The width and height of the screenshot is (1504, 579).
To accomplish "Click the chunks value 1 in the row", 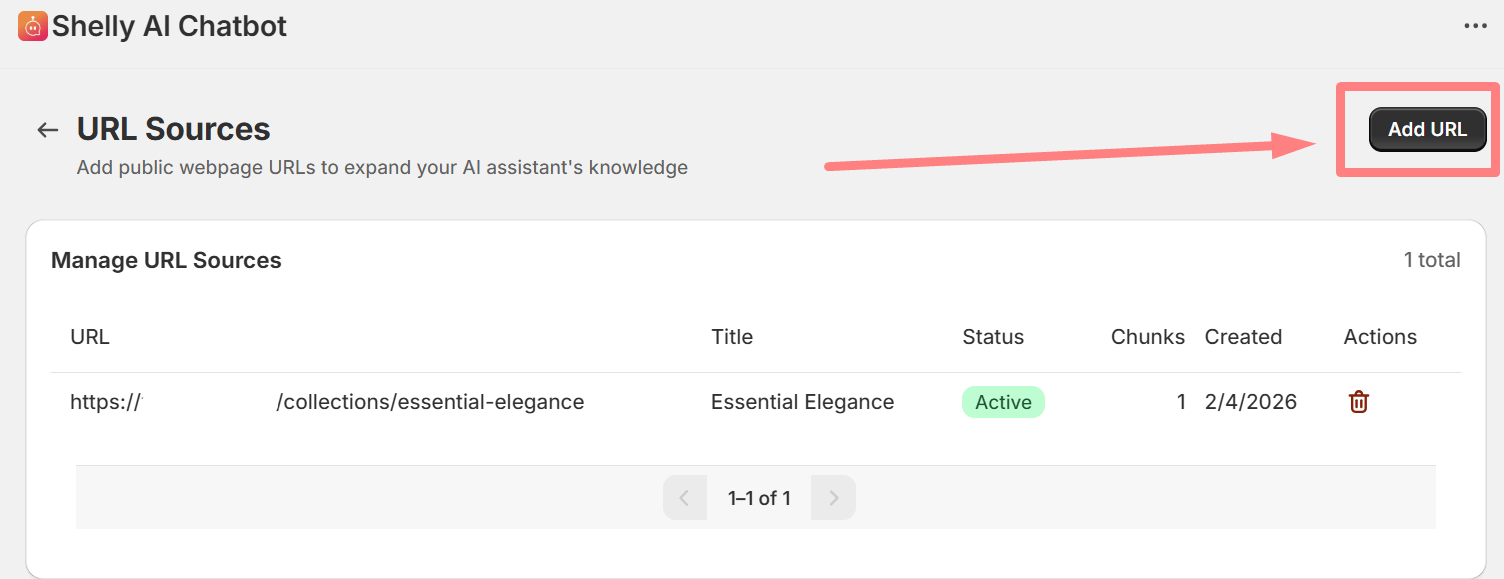I will tap(1181, 402).
